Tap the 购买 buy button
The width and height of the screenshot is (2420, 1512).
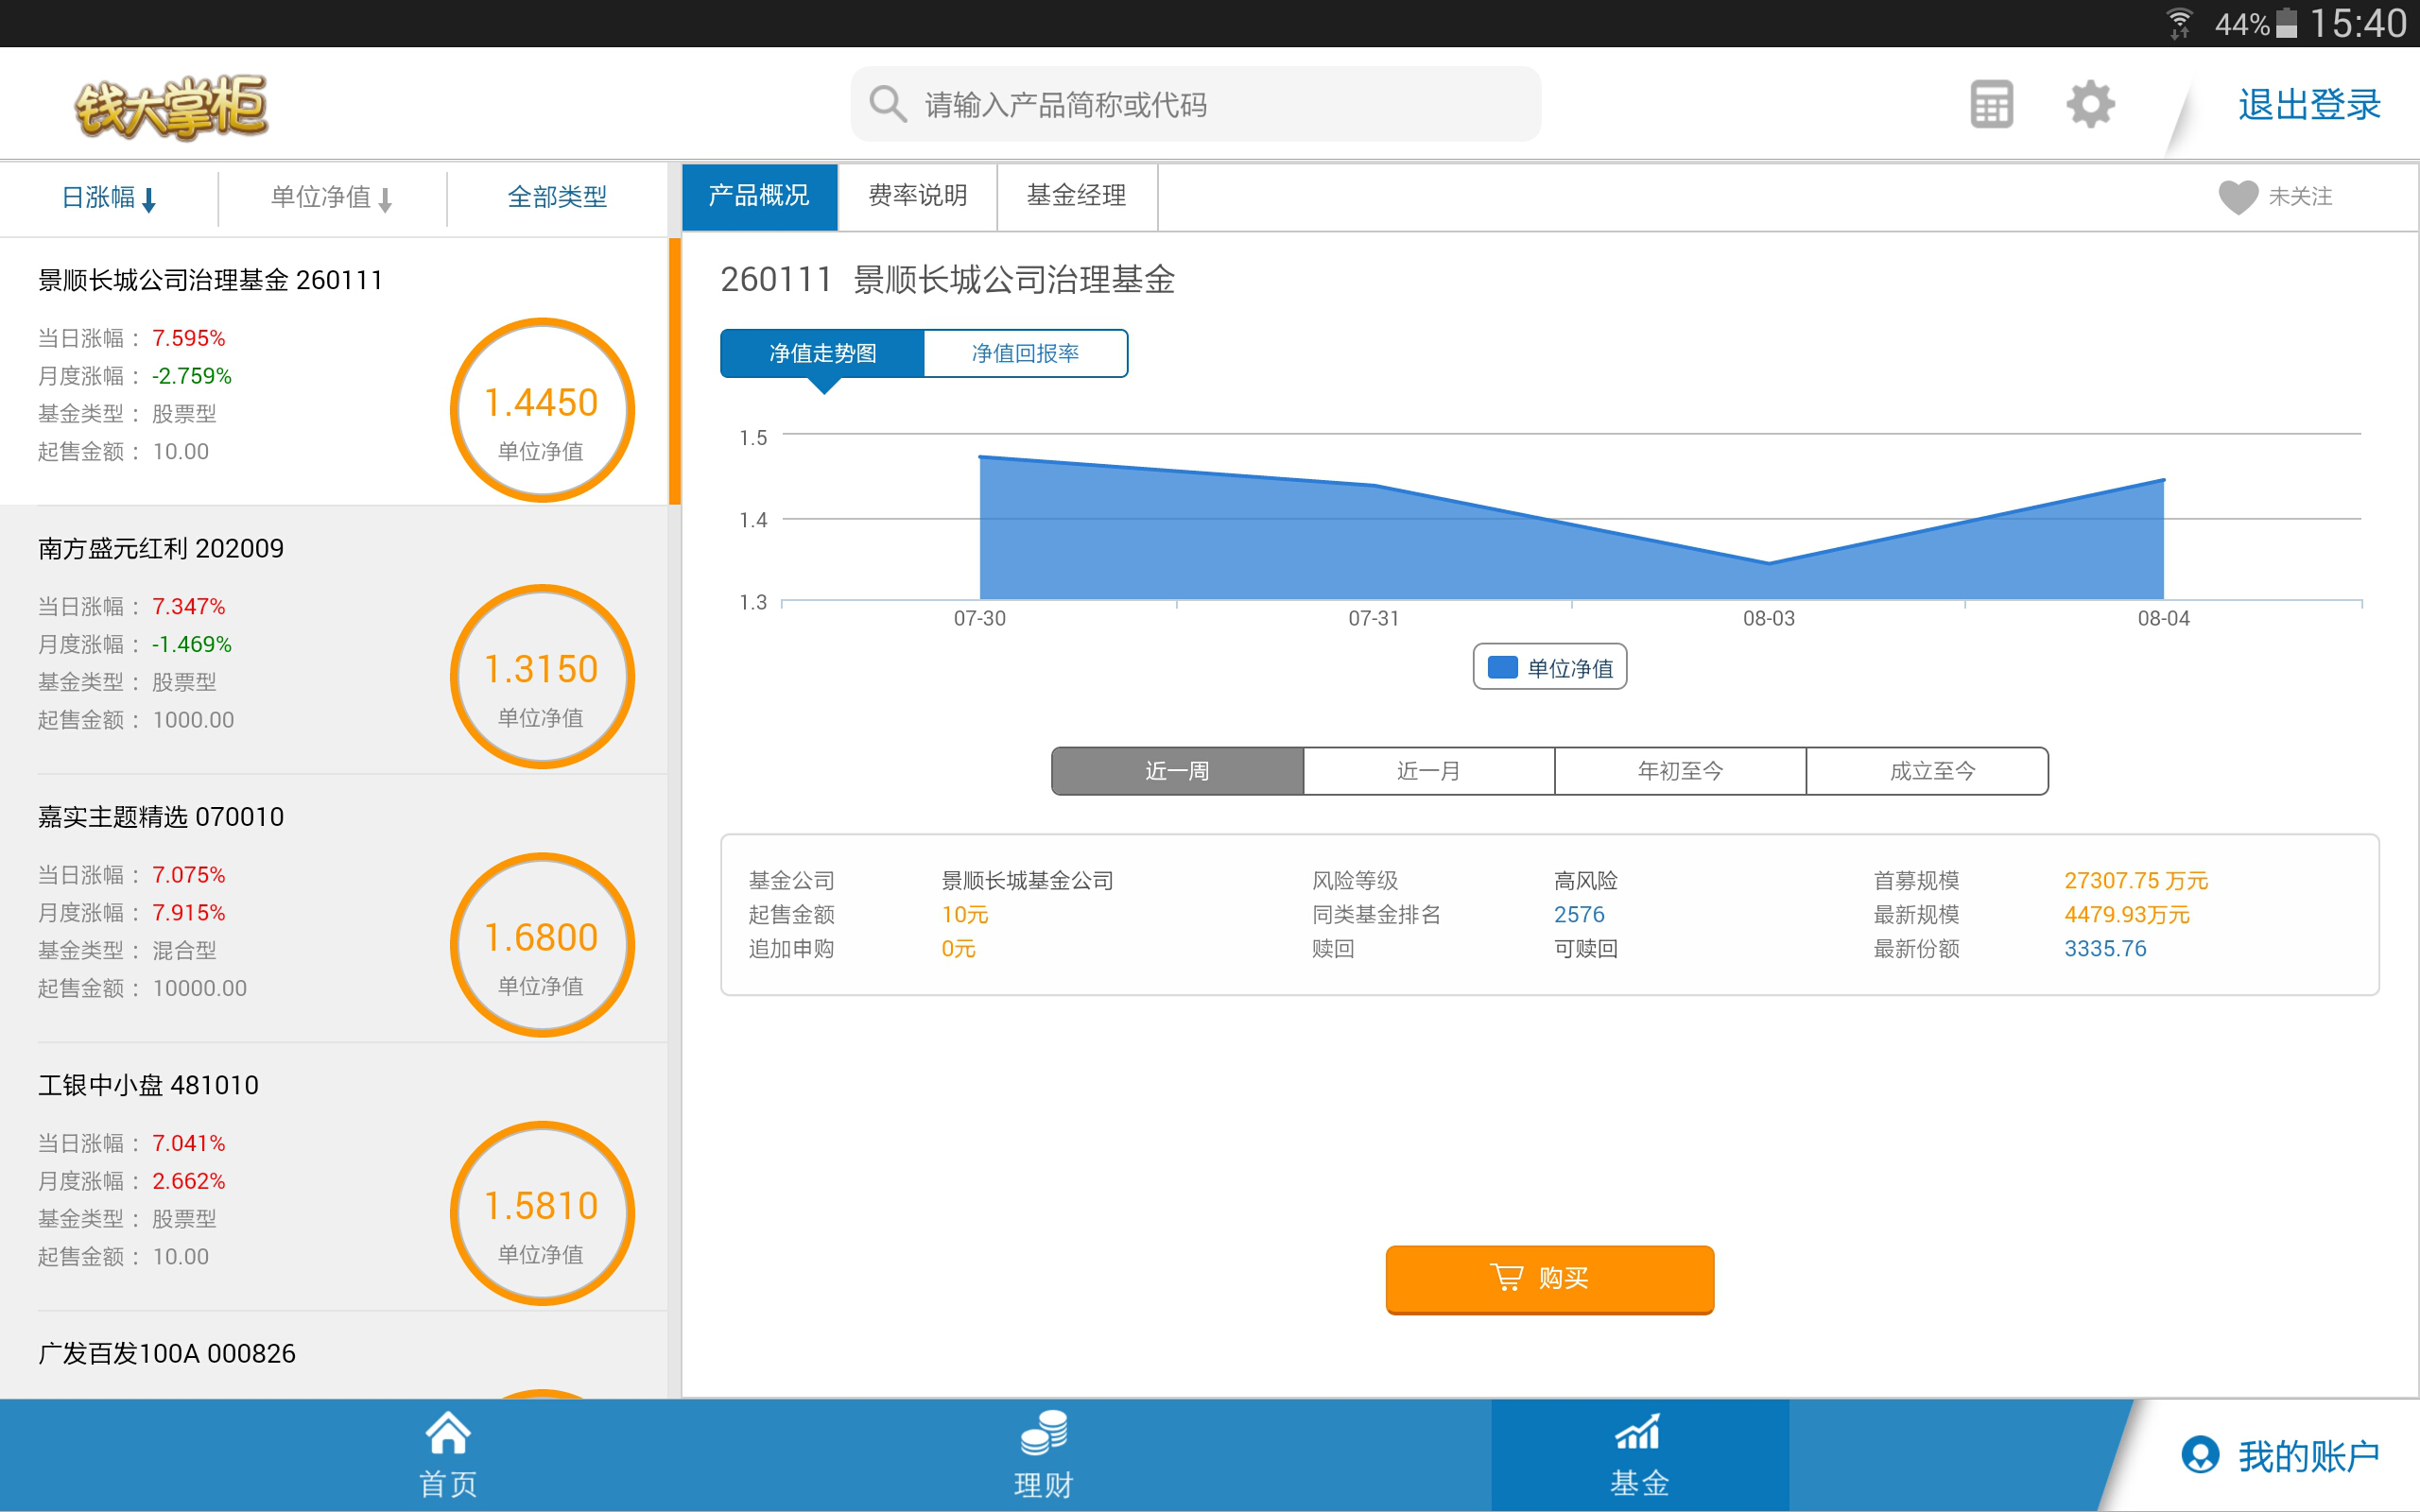coord(1549,1278)
